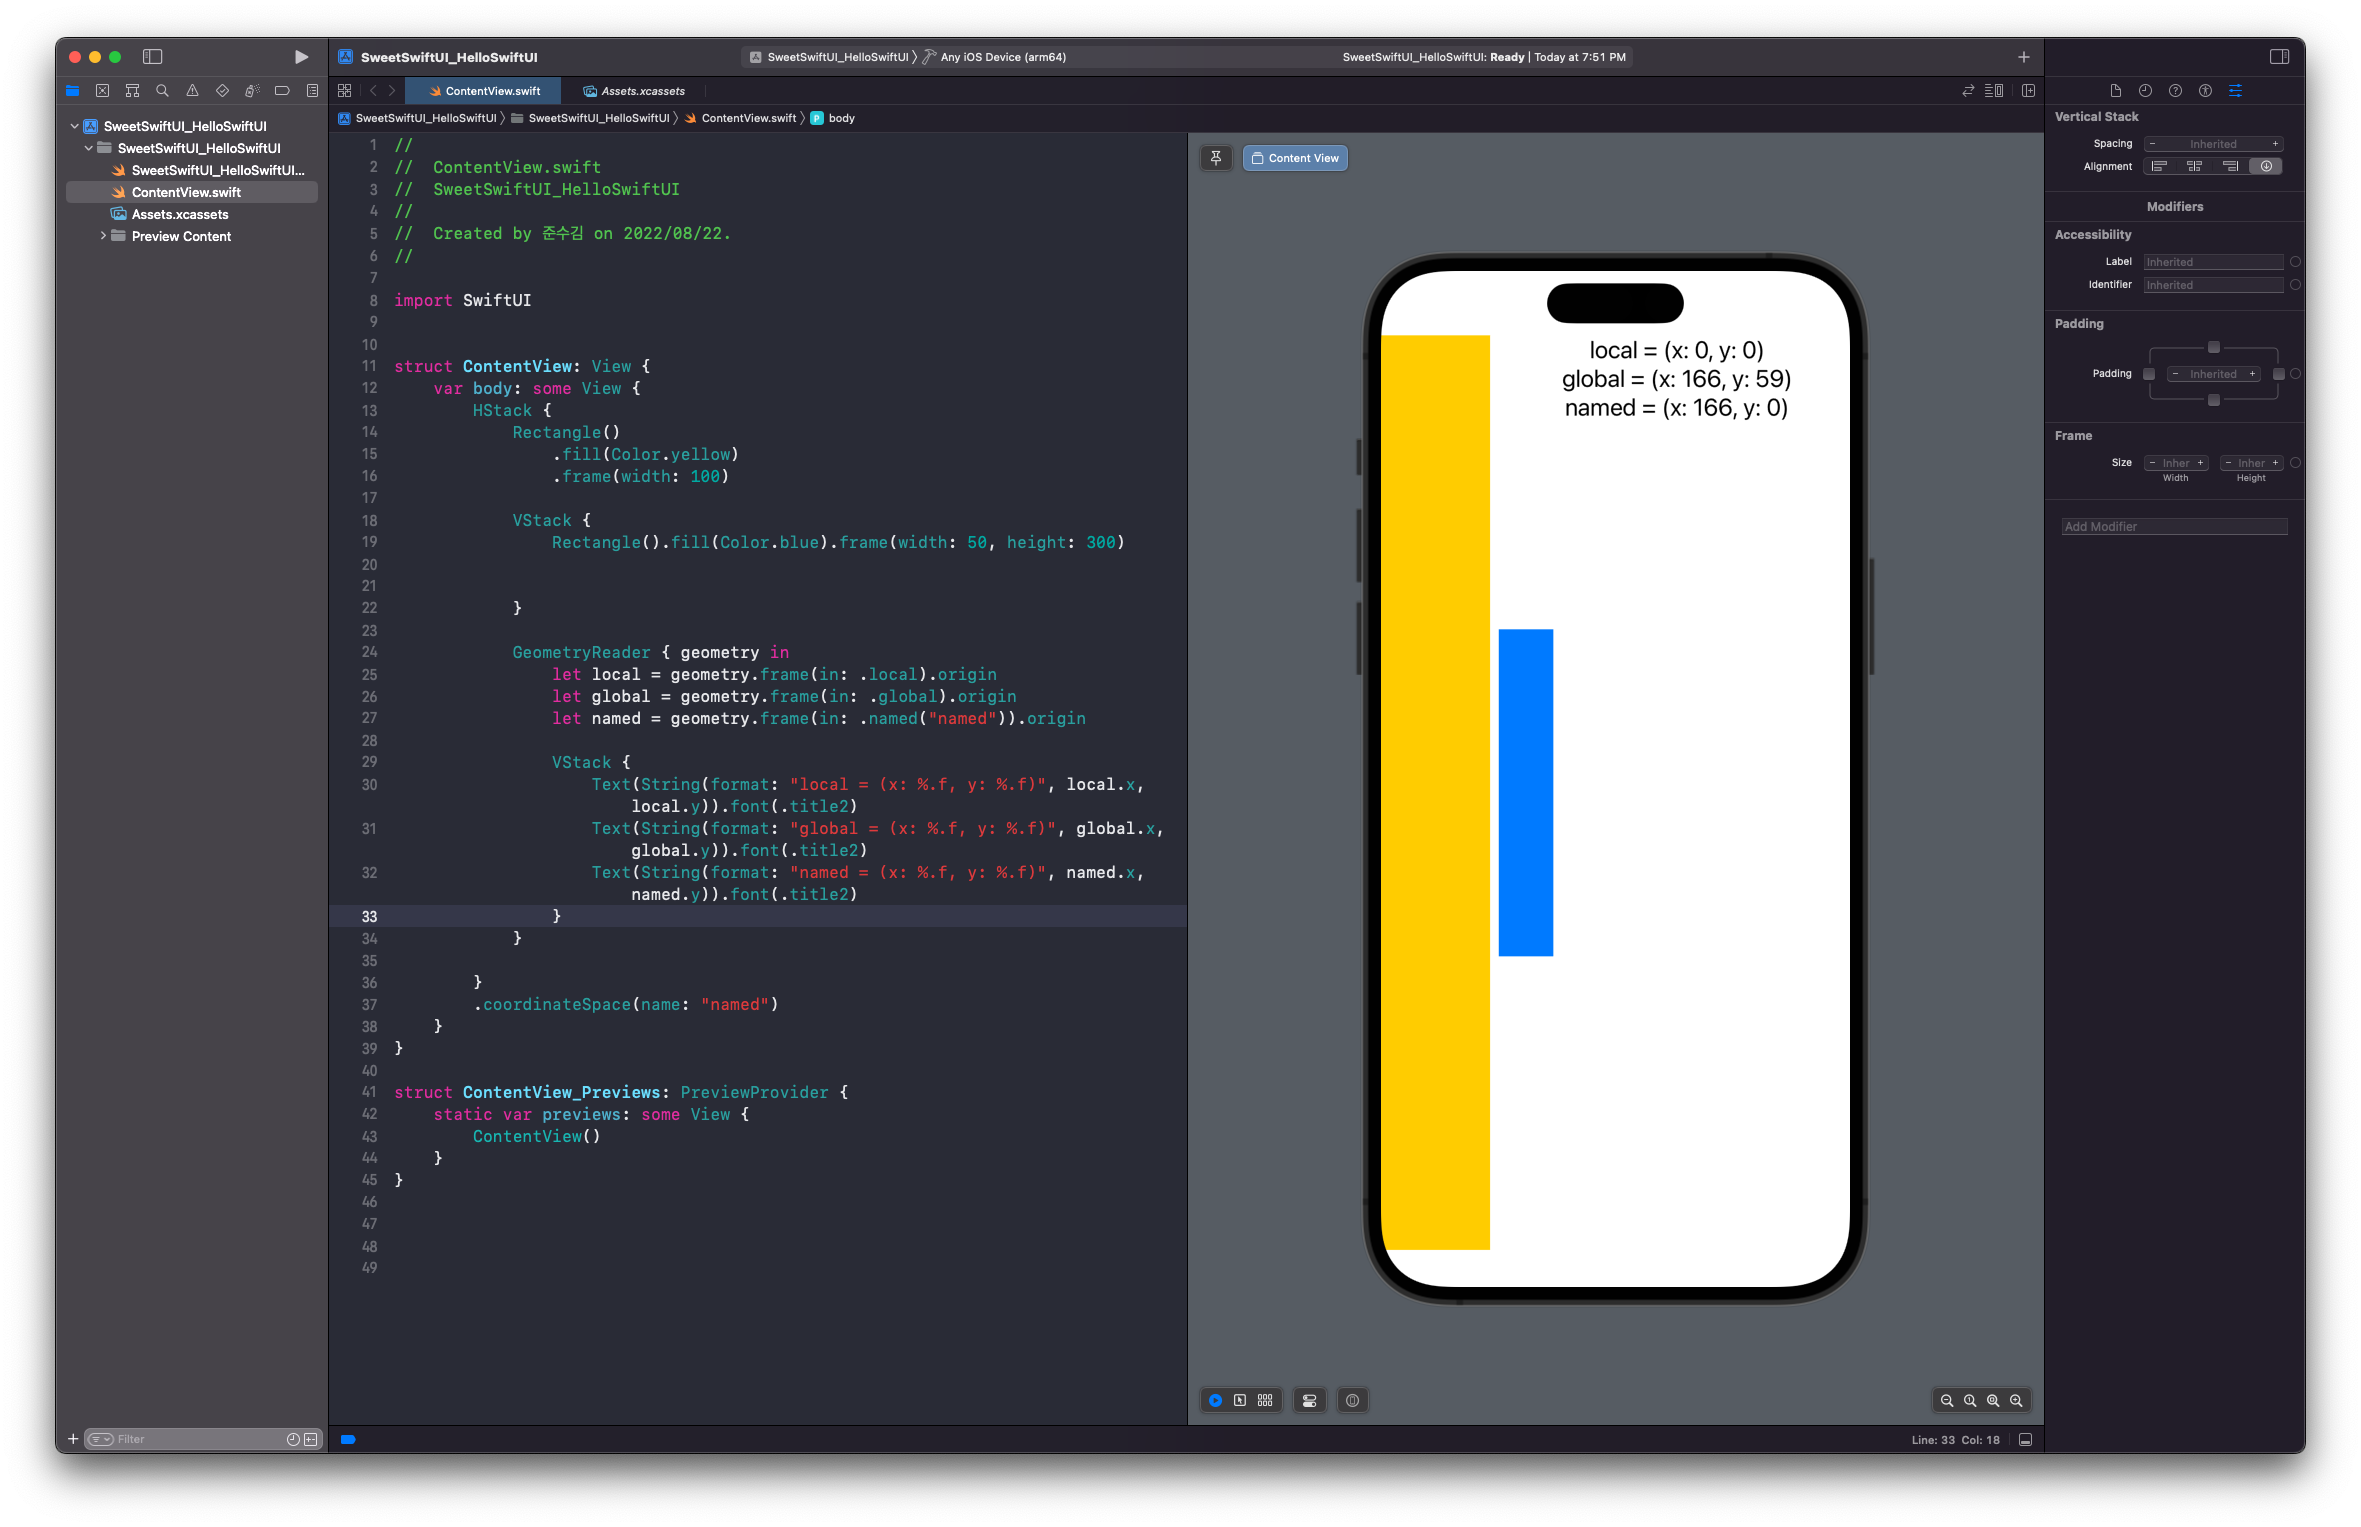
Task: Open preview Device Settings icon
Action: [x=1309, y=1400]
